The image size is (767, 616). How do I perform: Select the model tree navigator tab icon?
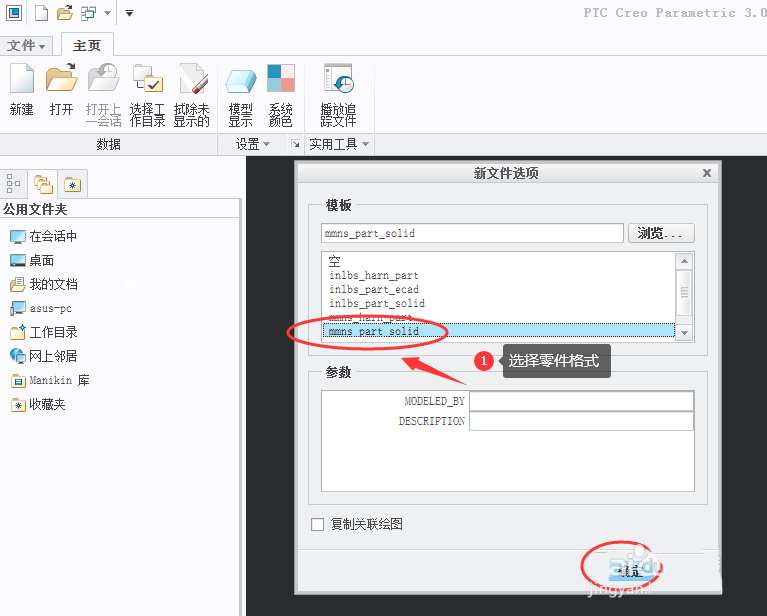click(13, 184)
